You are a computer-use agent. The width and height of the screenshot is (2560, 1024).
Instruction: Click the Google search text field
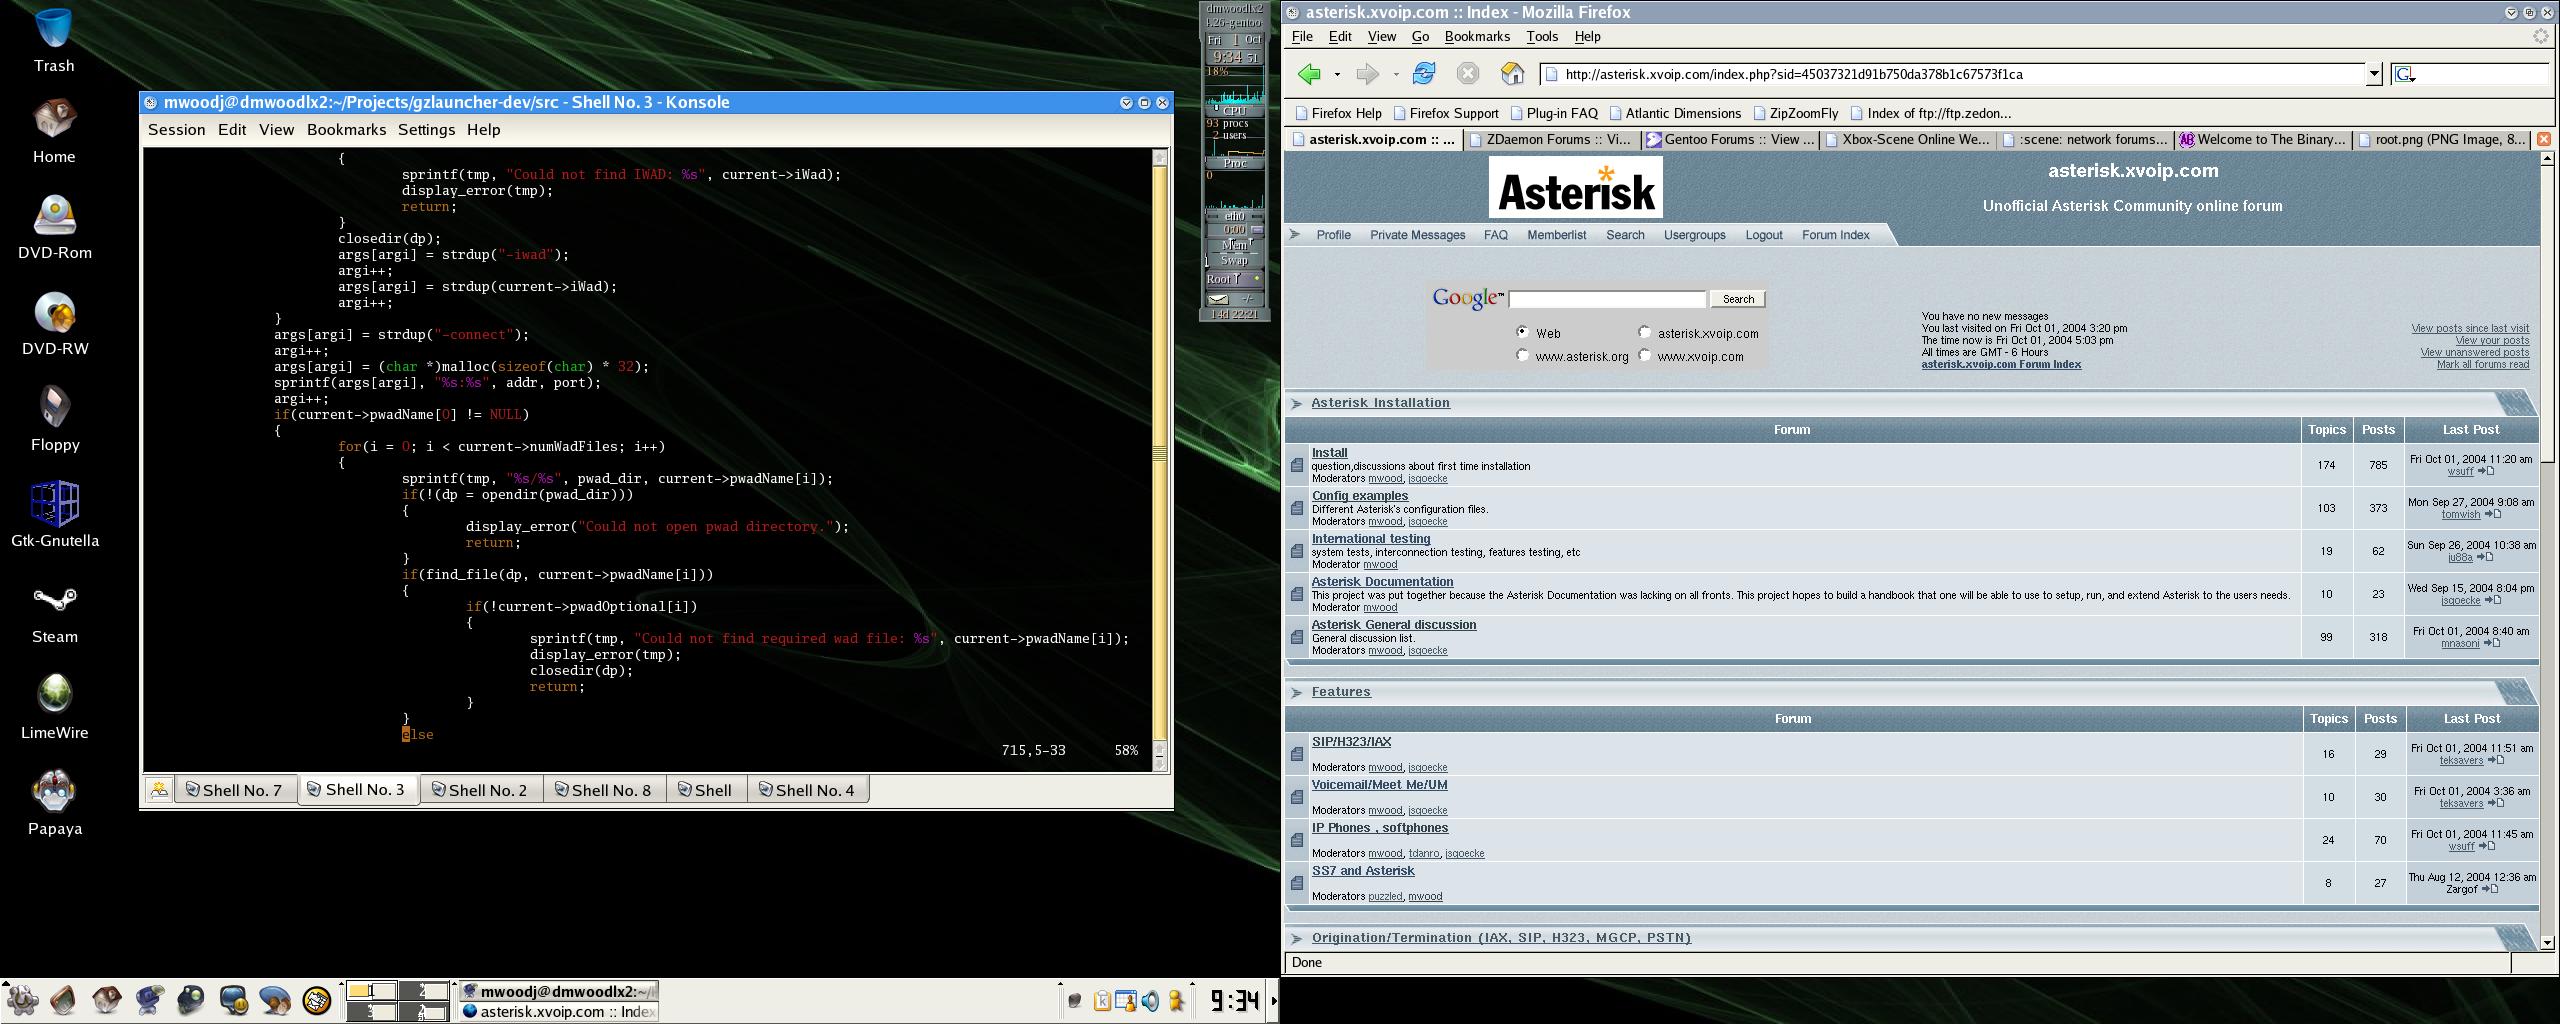click(x=1606, y=299)
